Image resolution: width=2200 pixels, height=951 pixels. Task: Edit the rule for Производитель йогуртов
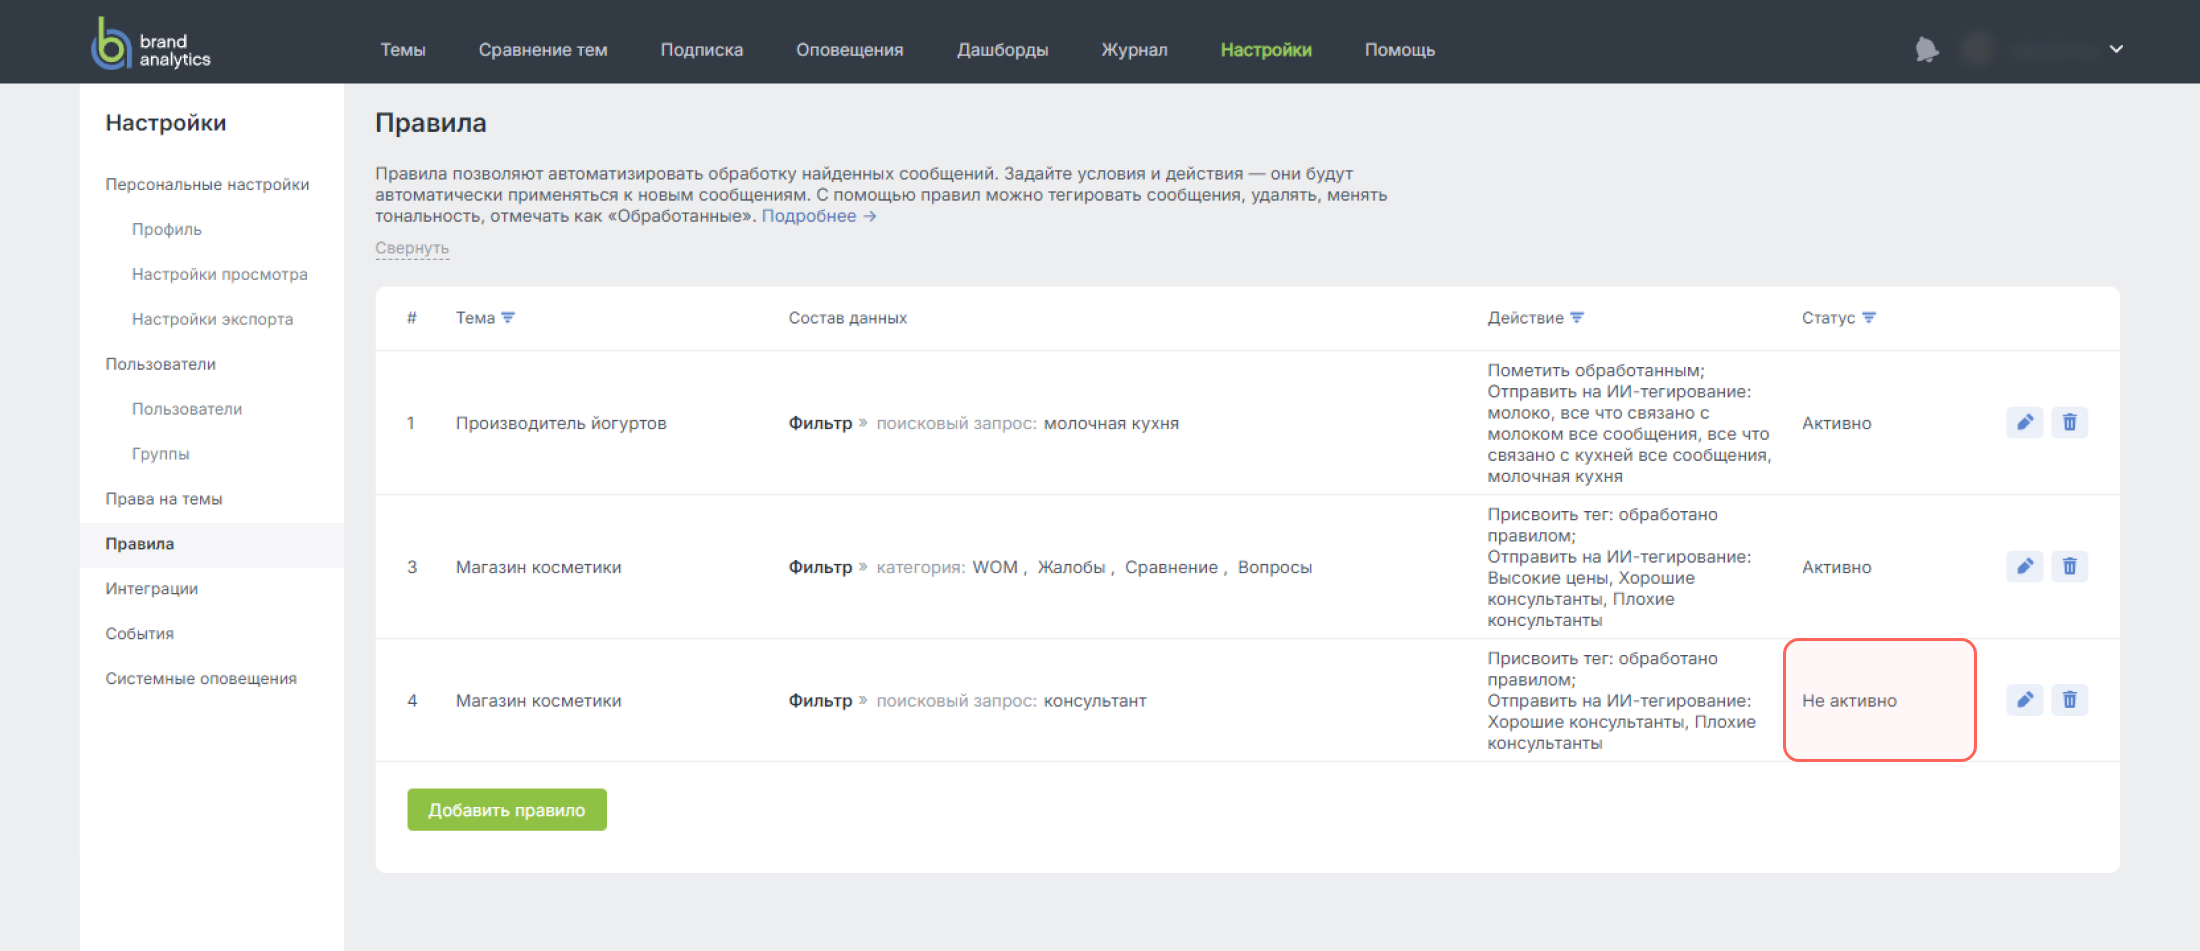(2024, 422)
